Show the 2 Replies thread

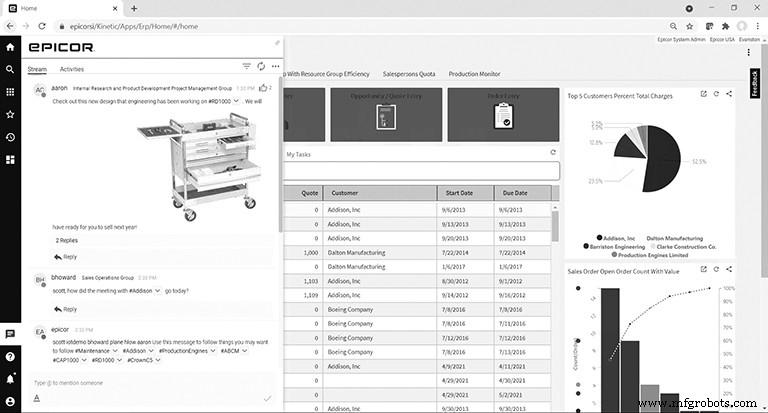point(67,240)
